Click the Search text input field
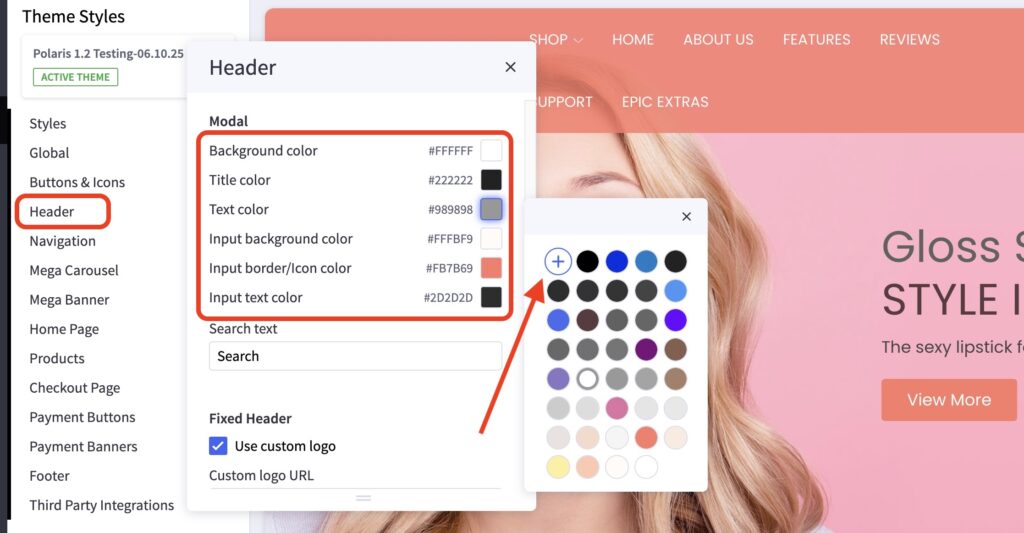Screen dimensions: 1024x533 pos(355,356)
